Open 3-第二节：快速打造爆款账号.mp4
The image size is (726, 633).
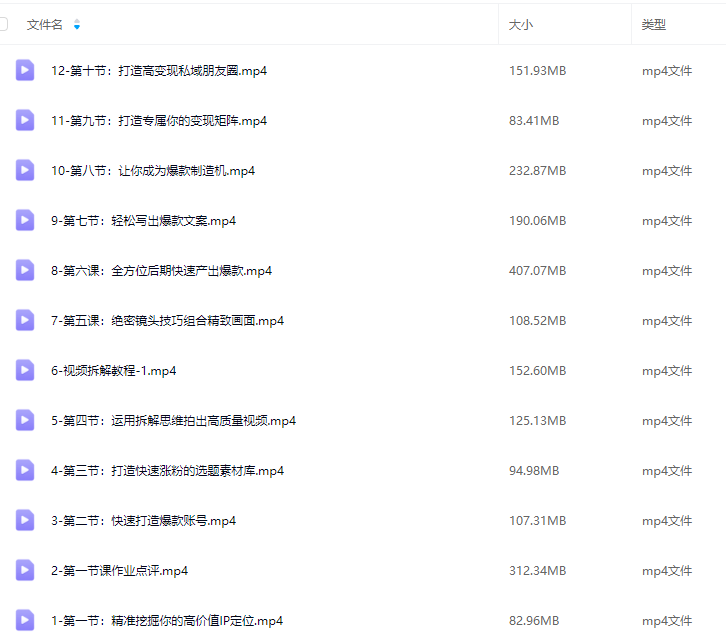coord(143,521)
